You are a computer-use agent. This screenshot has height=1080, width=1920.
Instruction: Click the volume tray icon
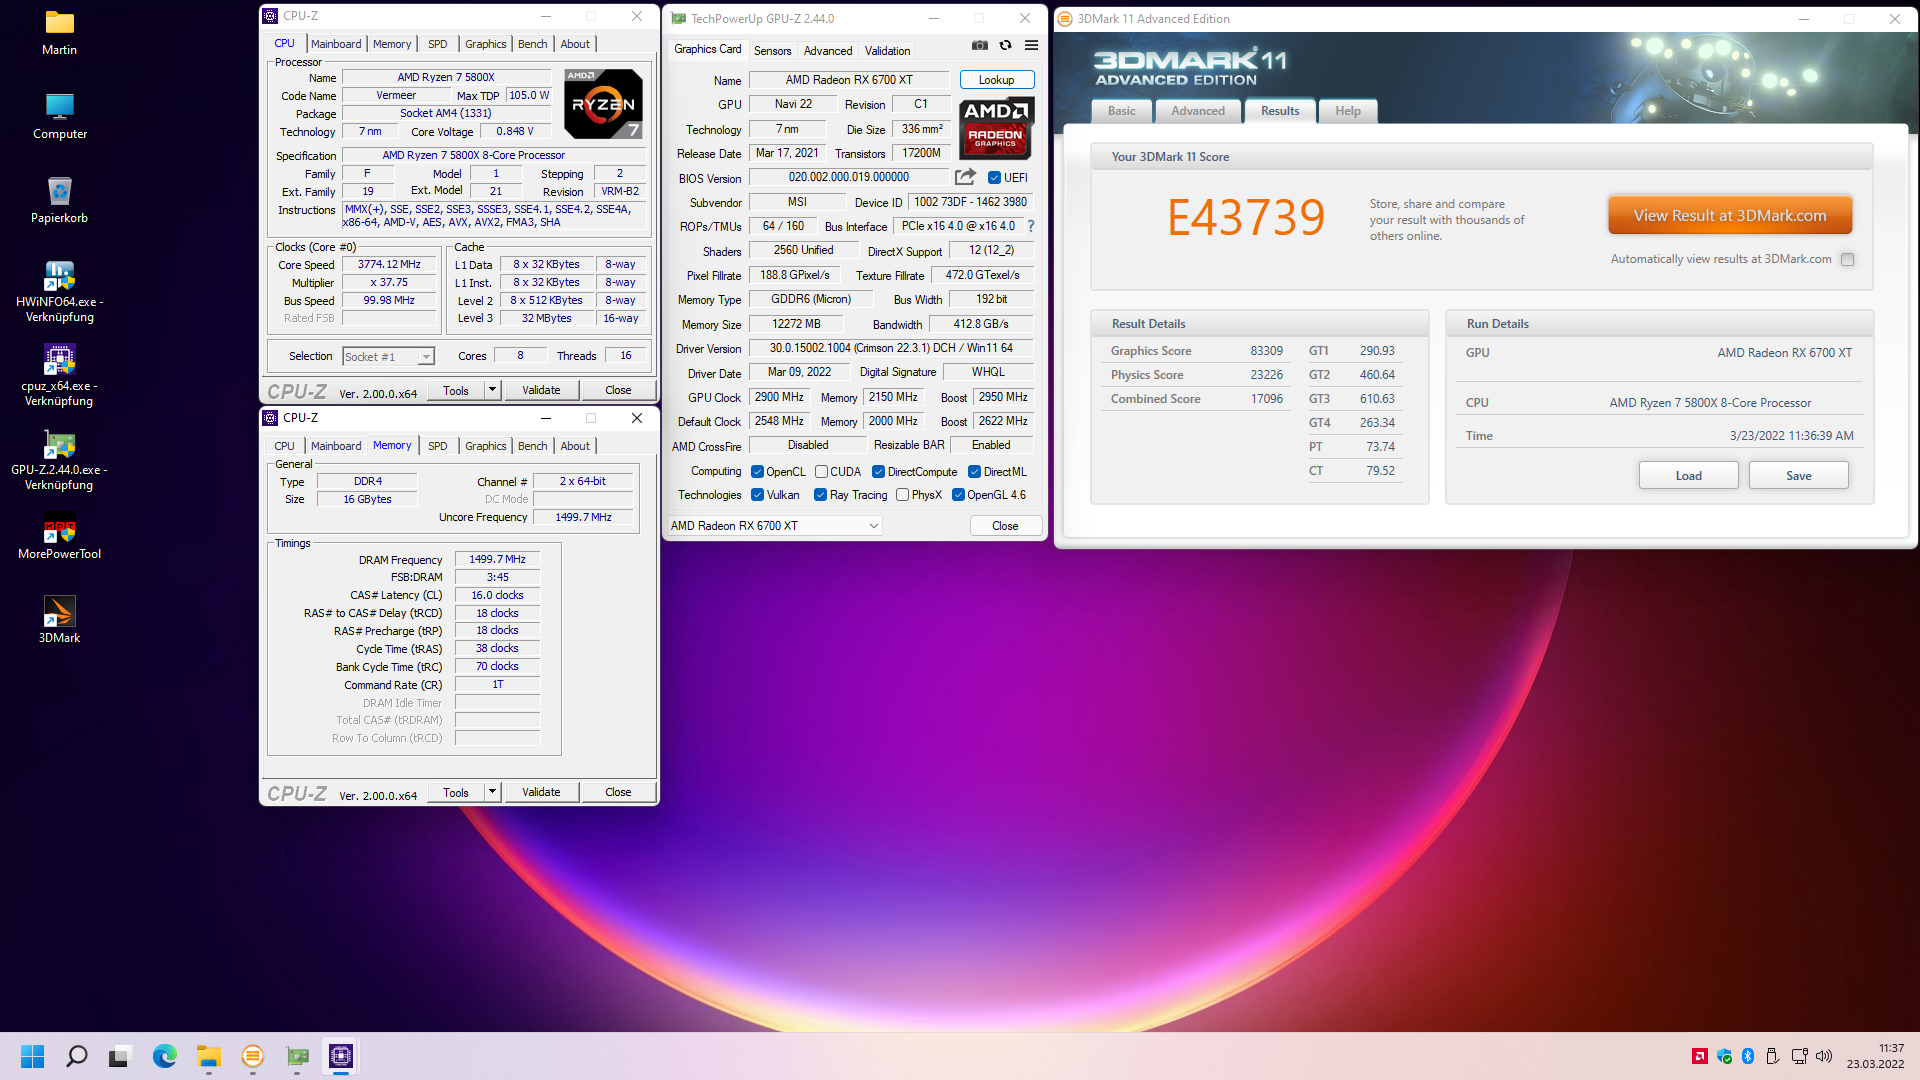[1824, 1056]
